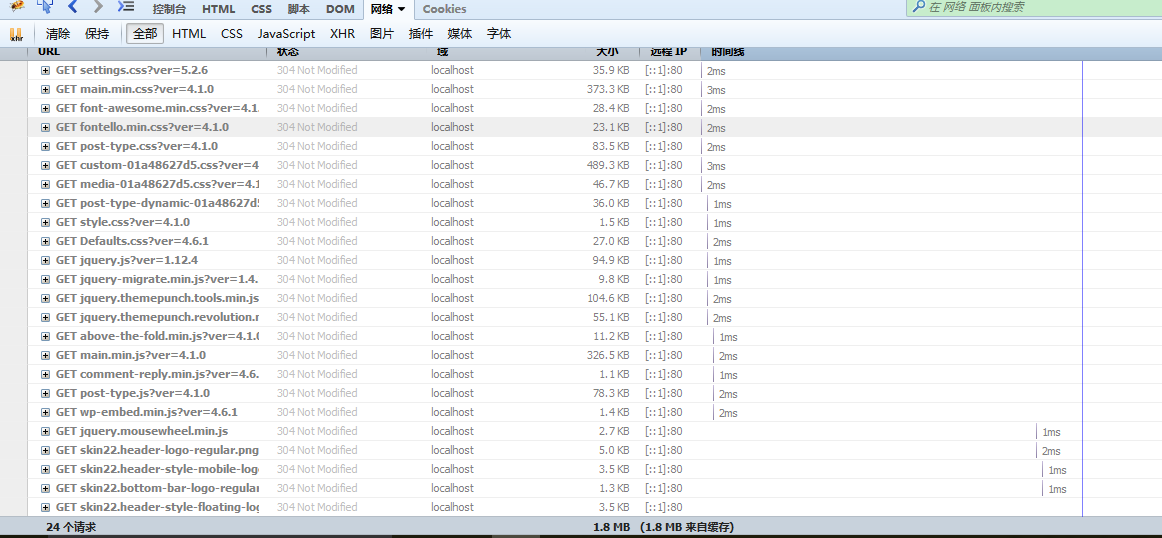Click the 清除 clear button
1162x538 pixels.
[58, 34]
